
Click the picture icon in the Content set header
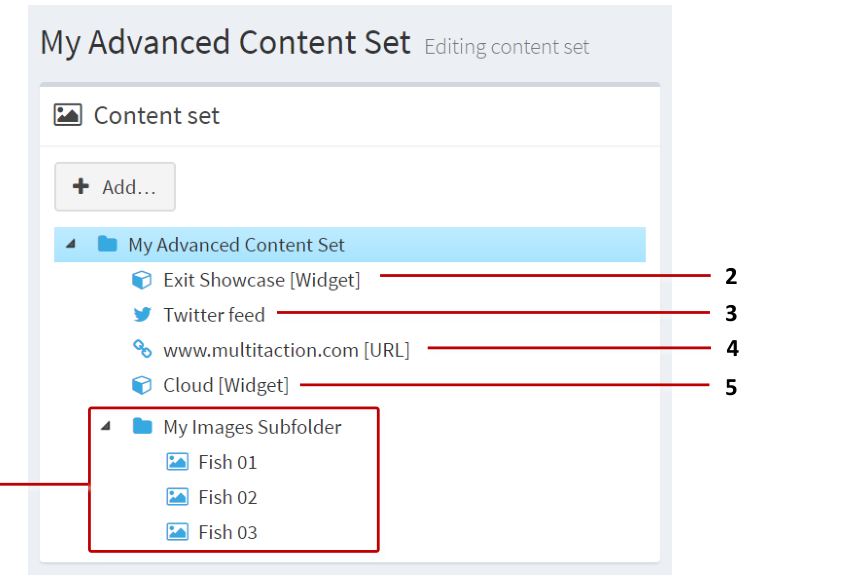pyautogui.click(x=66, y=114)
